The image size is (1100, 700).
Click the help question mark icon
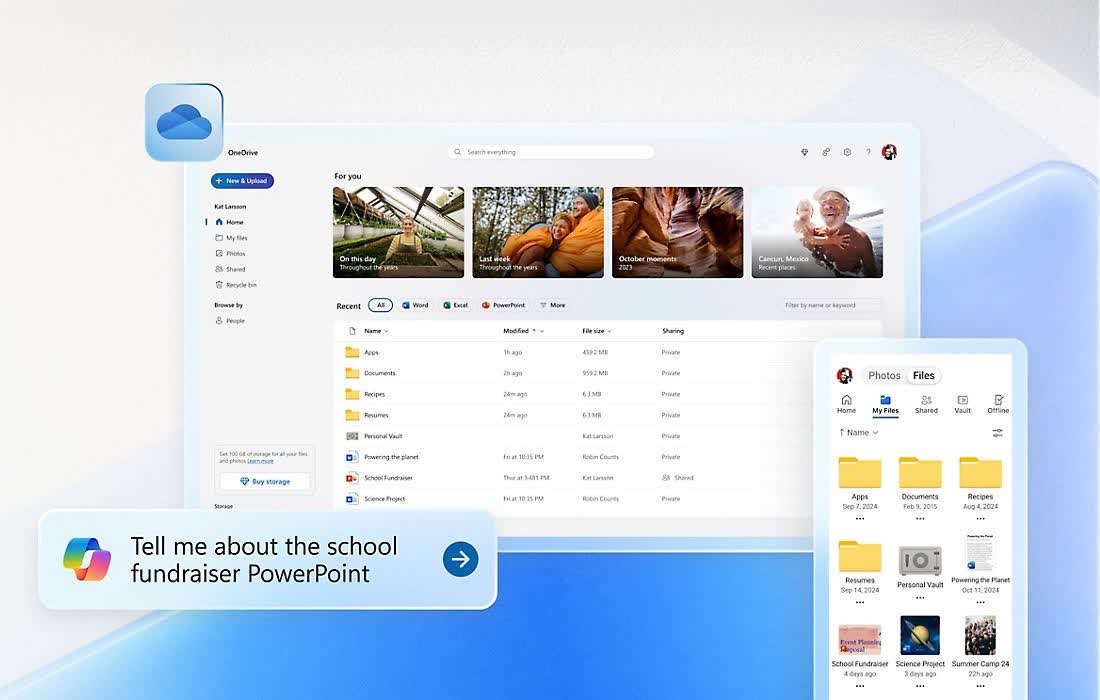coord(868,152)
